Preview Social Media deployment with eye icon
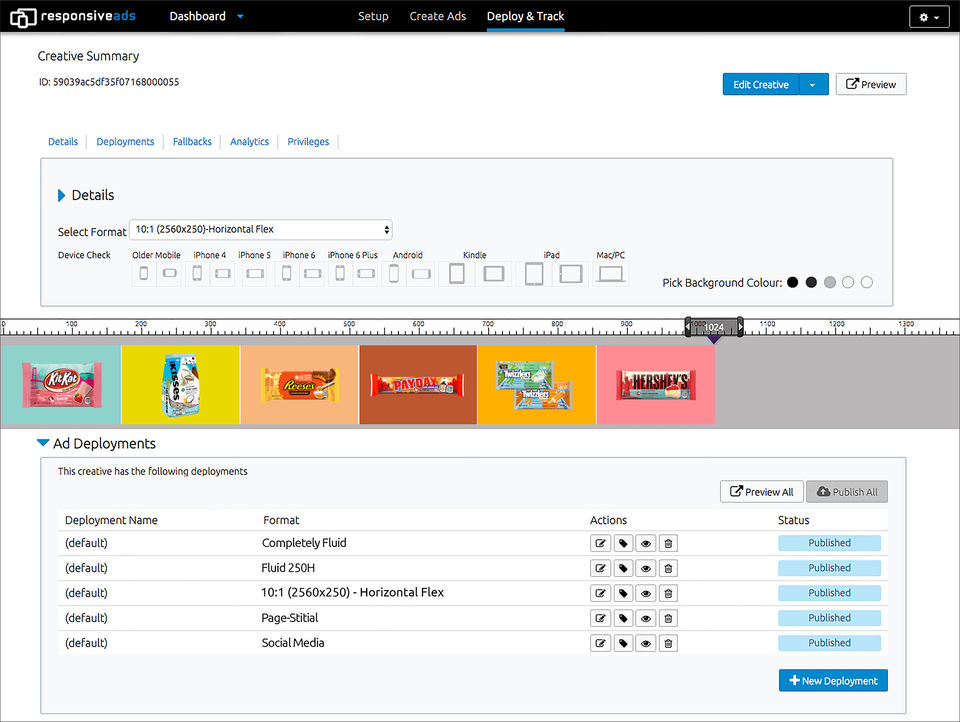Viewport: 960px width, 722px height. [646, 644]
